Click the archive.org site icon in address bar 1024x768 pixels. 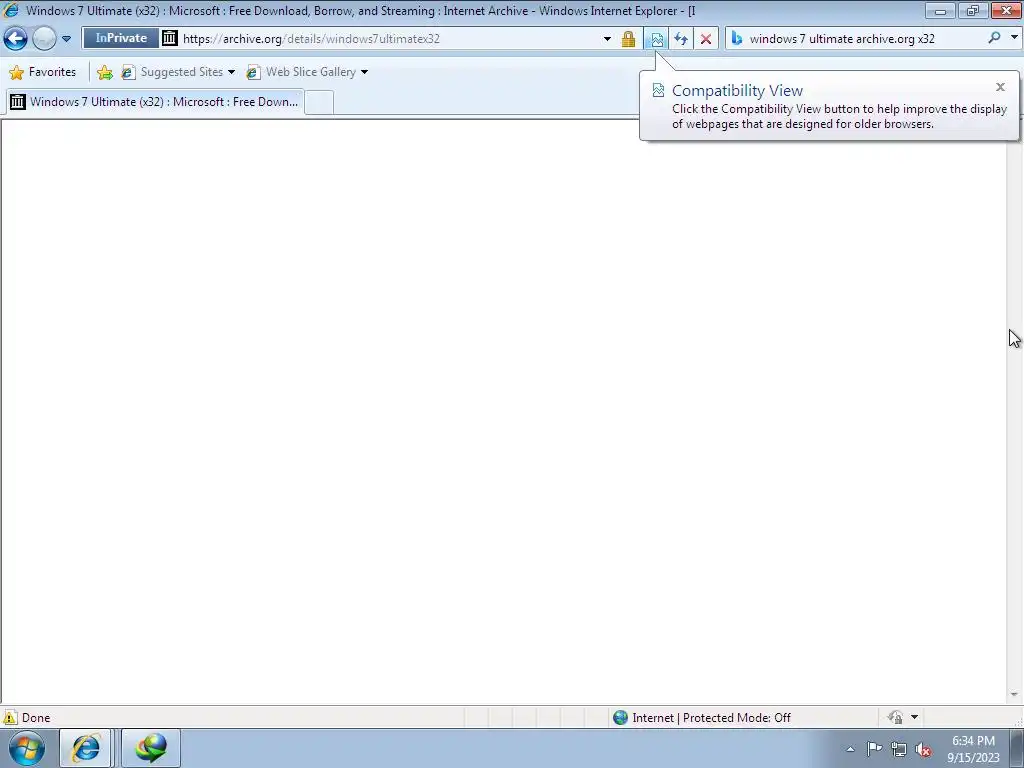(x=170, y=38)
